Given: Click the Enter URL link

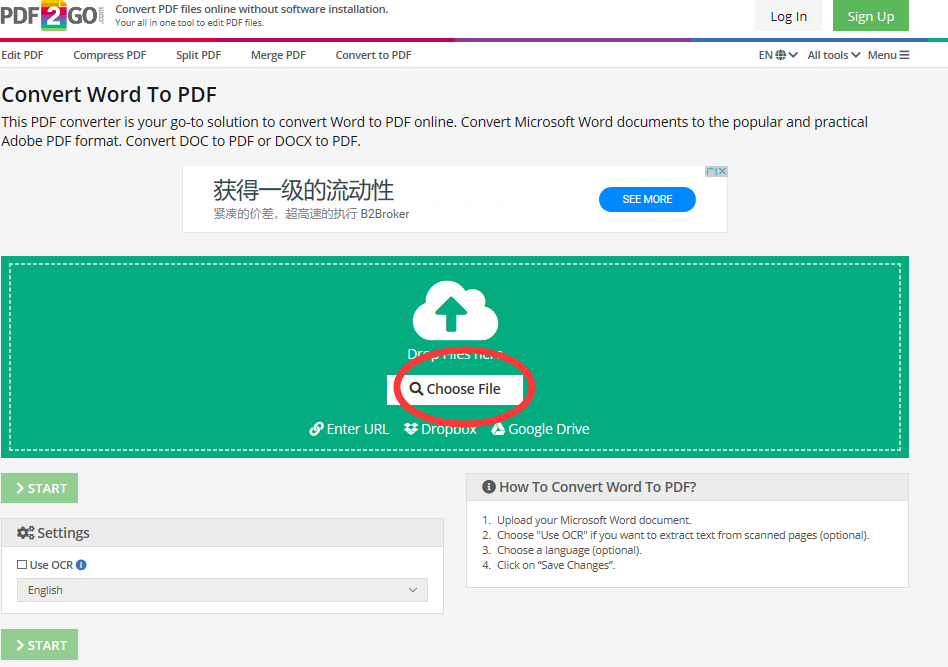Looking at the screenshot, I should coord(349,429).
